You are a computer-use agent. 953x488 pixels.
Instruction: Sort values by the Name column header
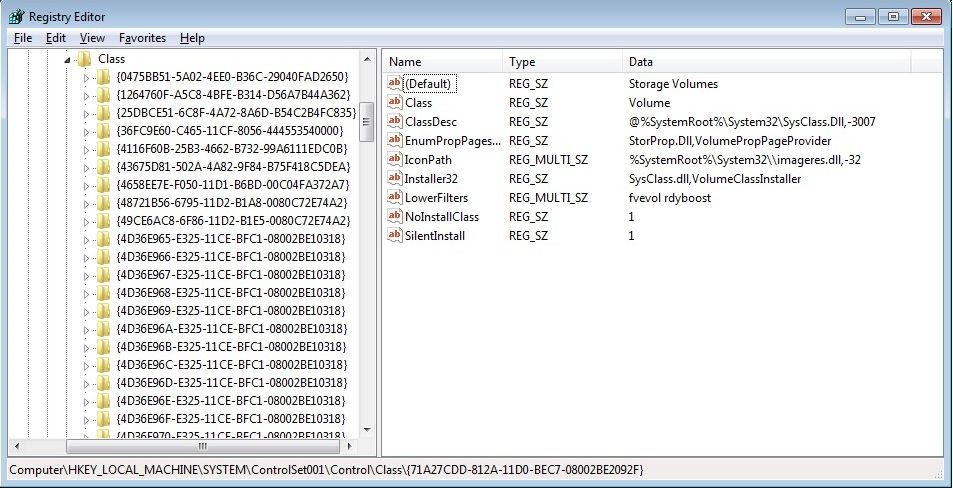[444, 61]
